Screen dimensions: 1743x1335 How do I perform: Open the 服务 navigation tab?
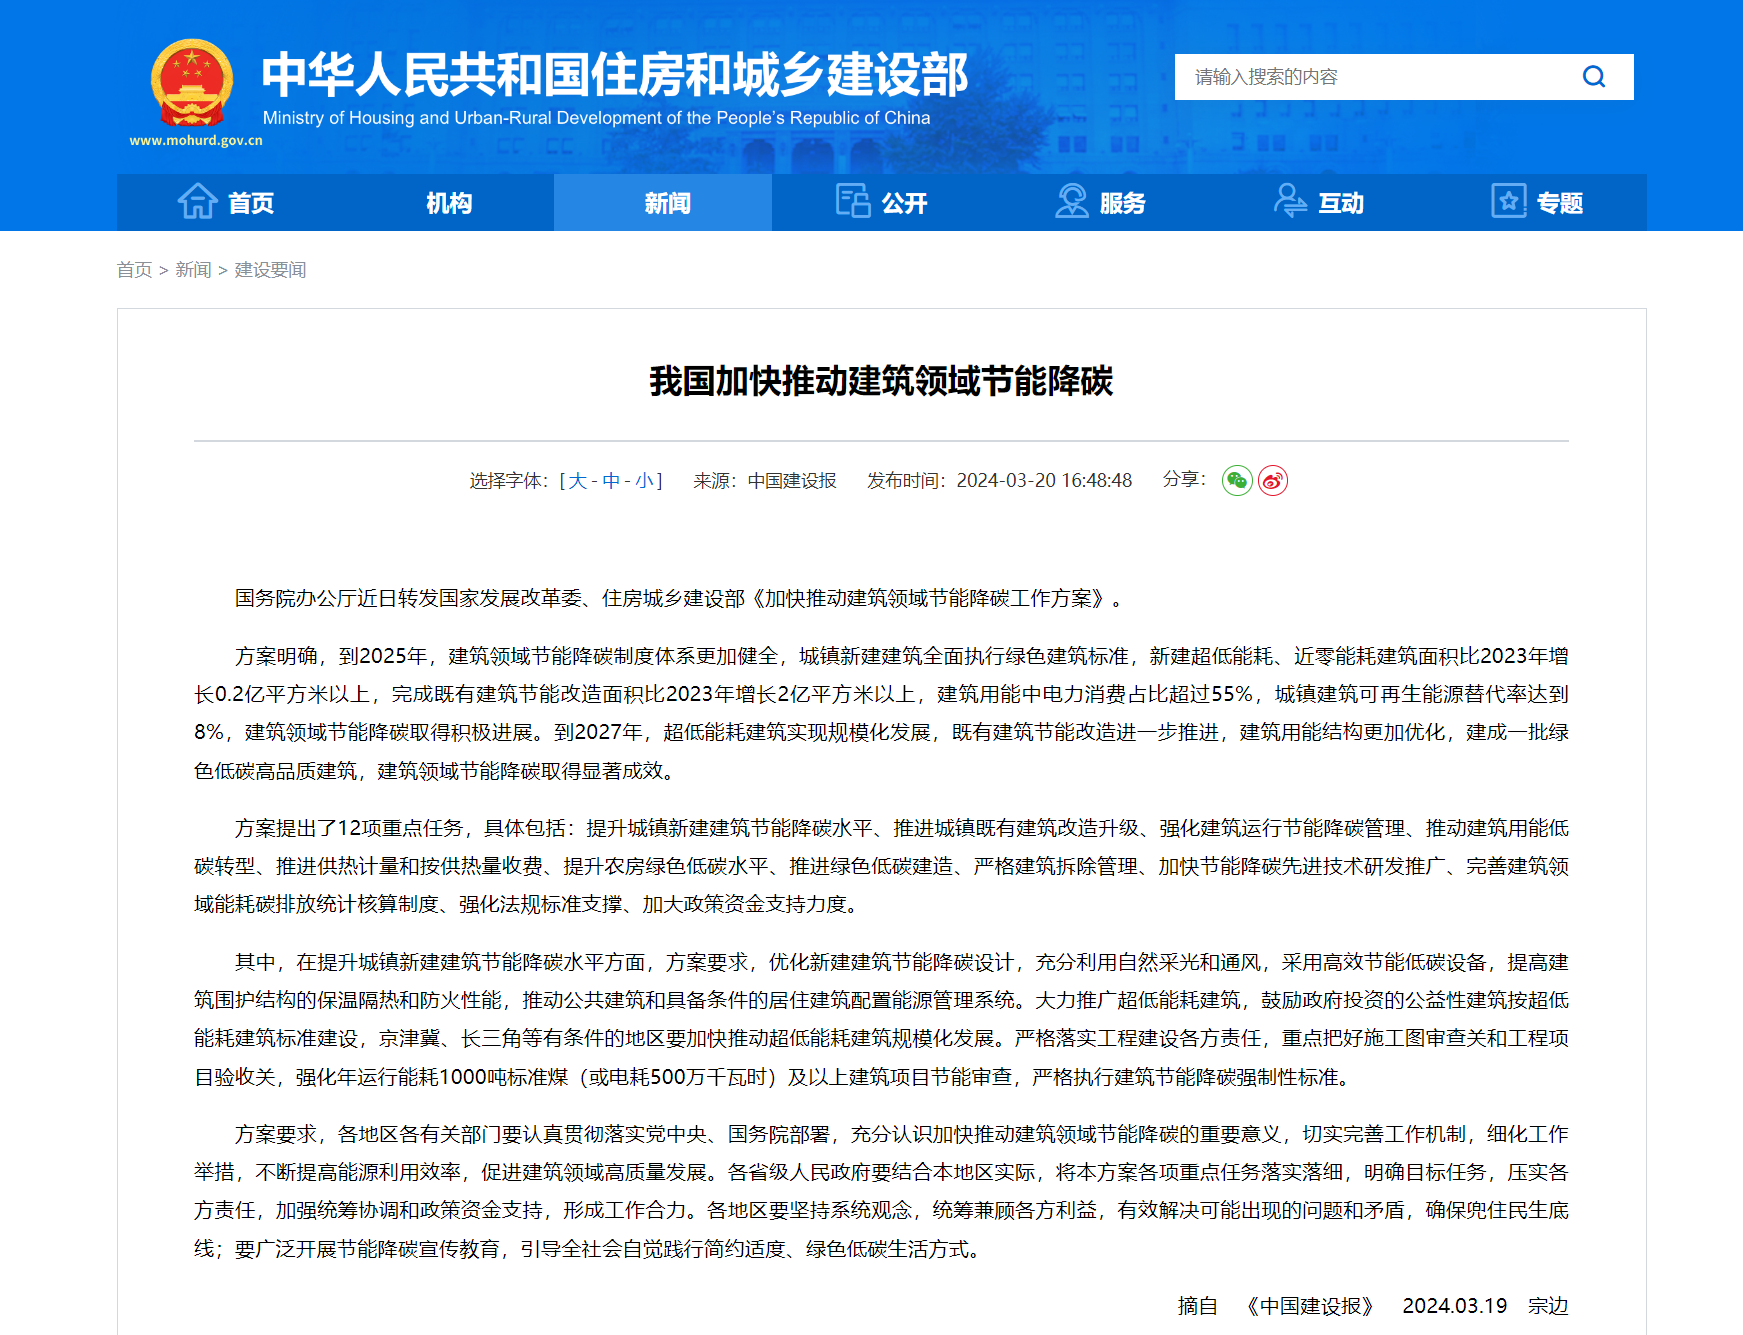[1100, 203]
